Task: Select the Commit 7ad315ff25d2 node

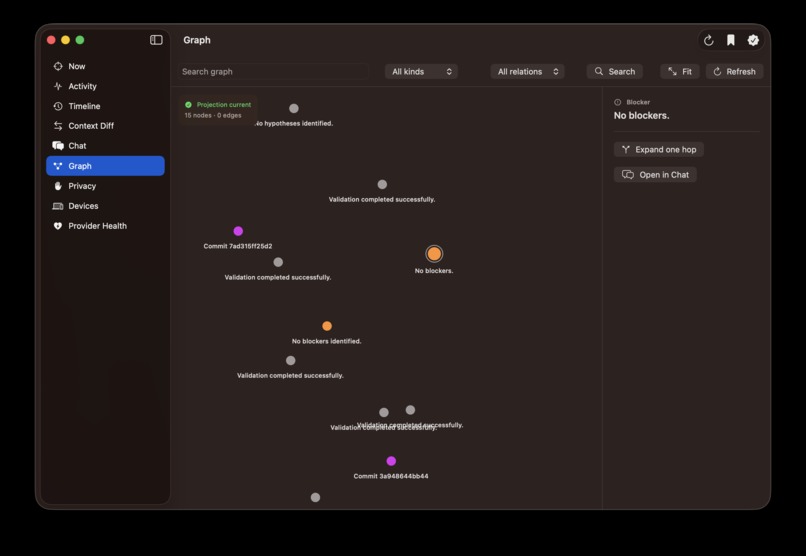Action: click(238, 231)
